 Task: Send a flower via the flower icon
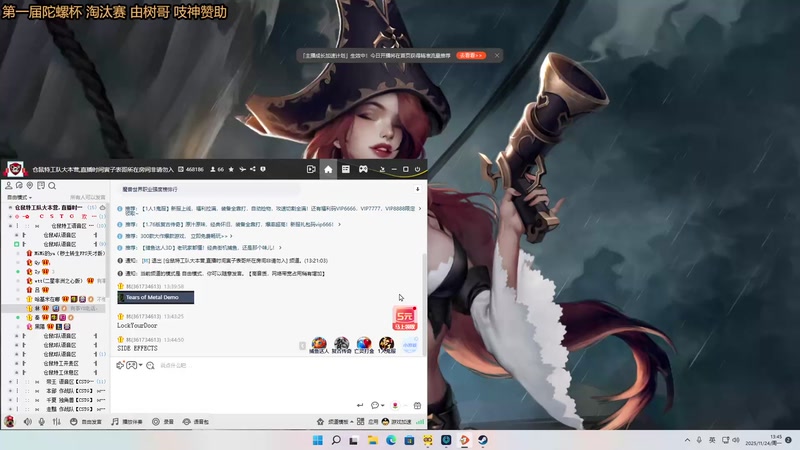click(x=395, y=405)
